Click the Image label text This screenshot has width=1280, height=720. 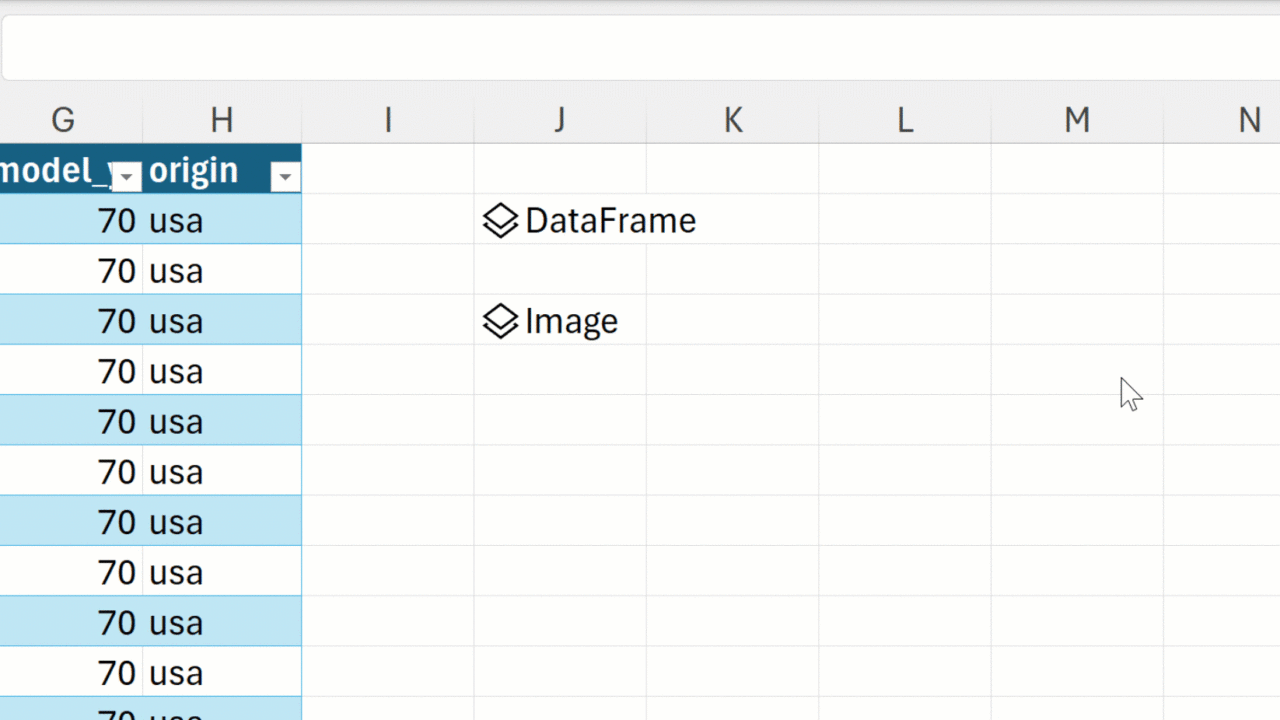tap(571, 322)
